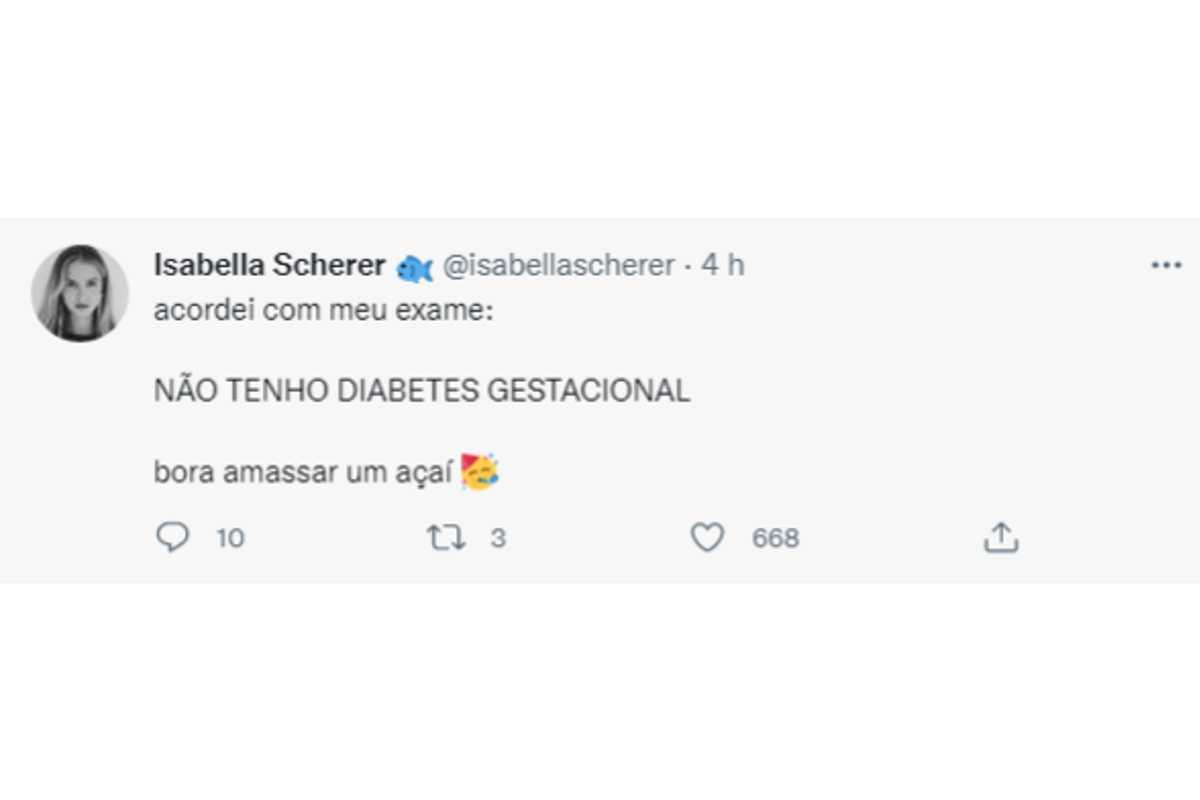Open Isabella Scherer's profile photo
The height and width of the screenshot is (800, 1200).
(80, 292)
